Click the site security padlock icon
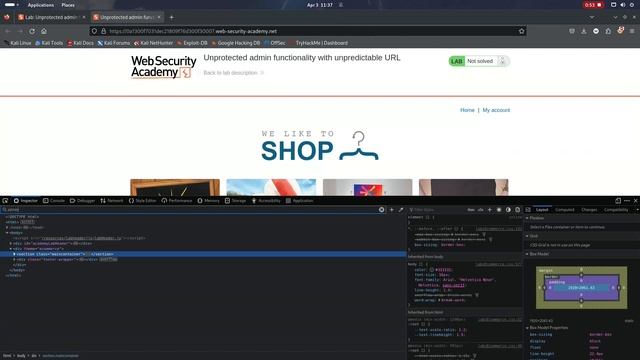640x360 pixels. tap(103, 31)
